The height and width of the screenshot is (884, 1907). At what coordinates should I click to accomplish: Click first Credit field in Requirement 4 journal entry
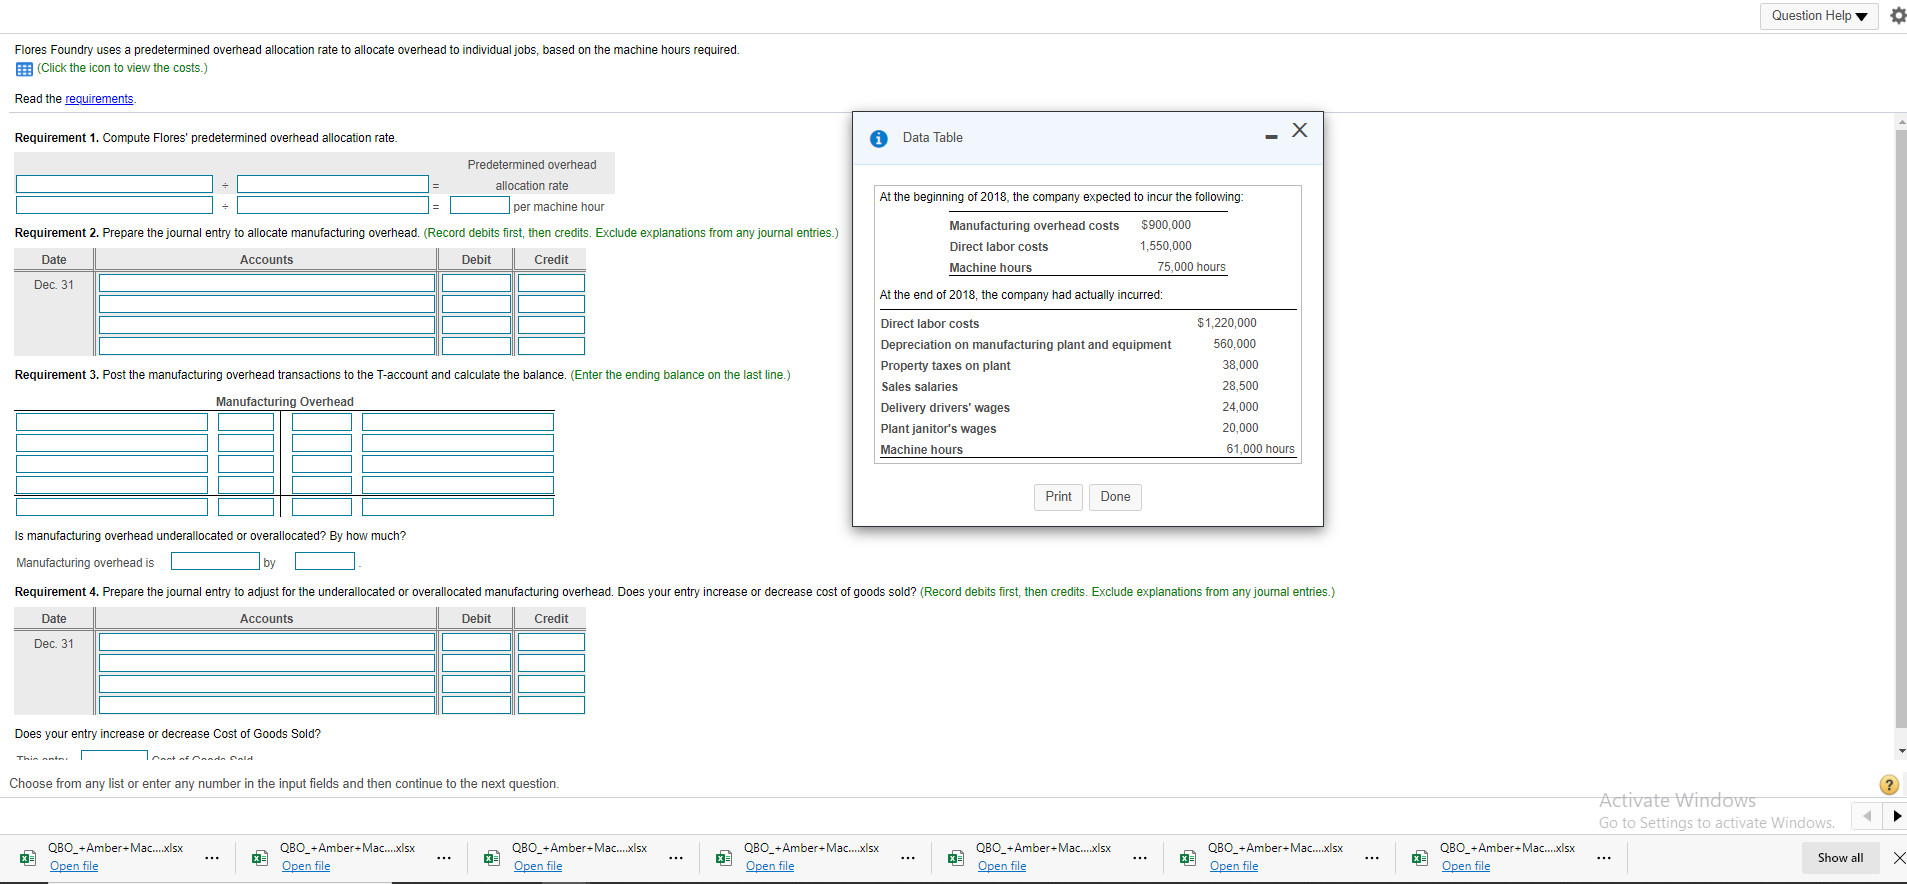[551, 642]
